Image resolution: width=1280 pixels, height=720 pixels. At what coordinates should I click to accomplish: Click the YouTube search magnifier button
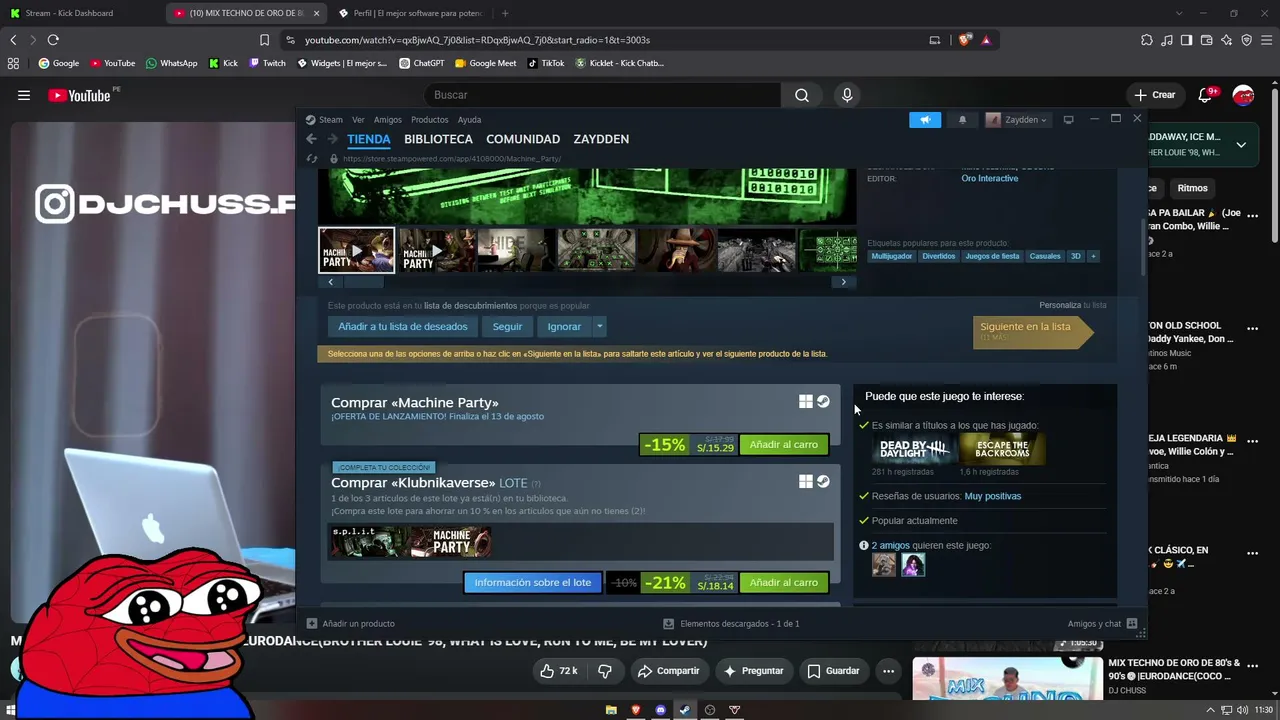pyautogui.click(x=802, y=95)
